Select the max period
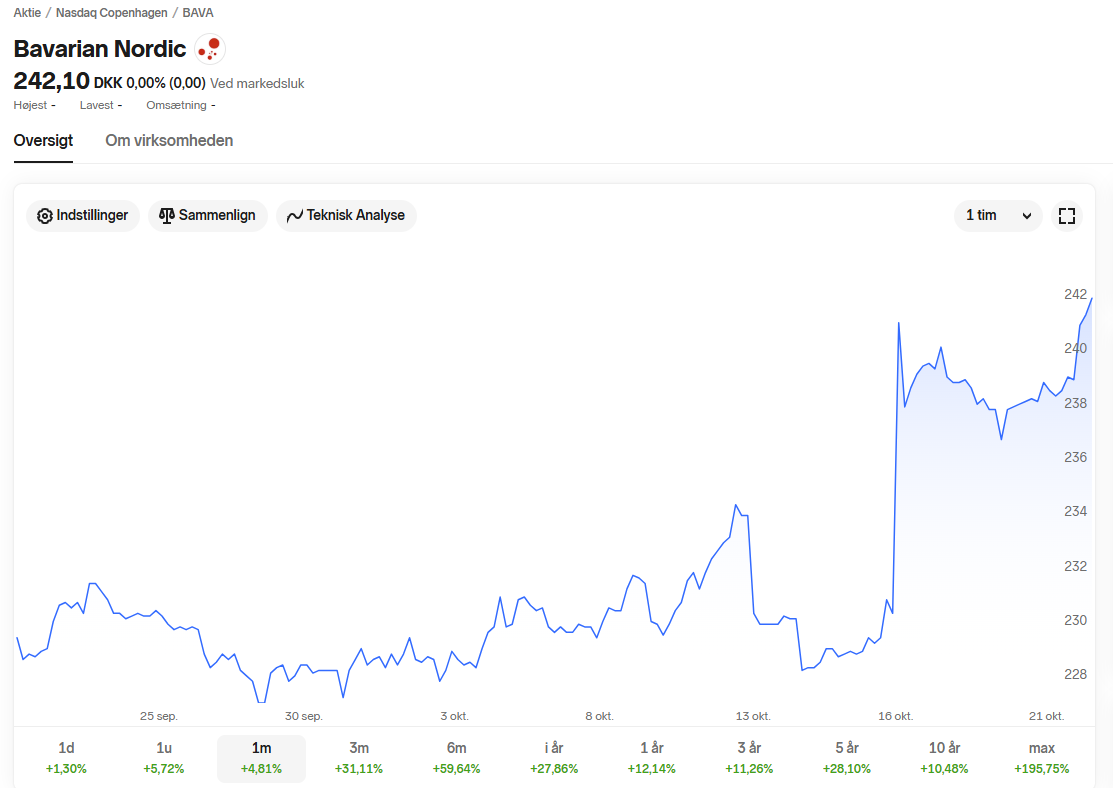 (1042, 757)
